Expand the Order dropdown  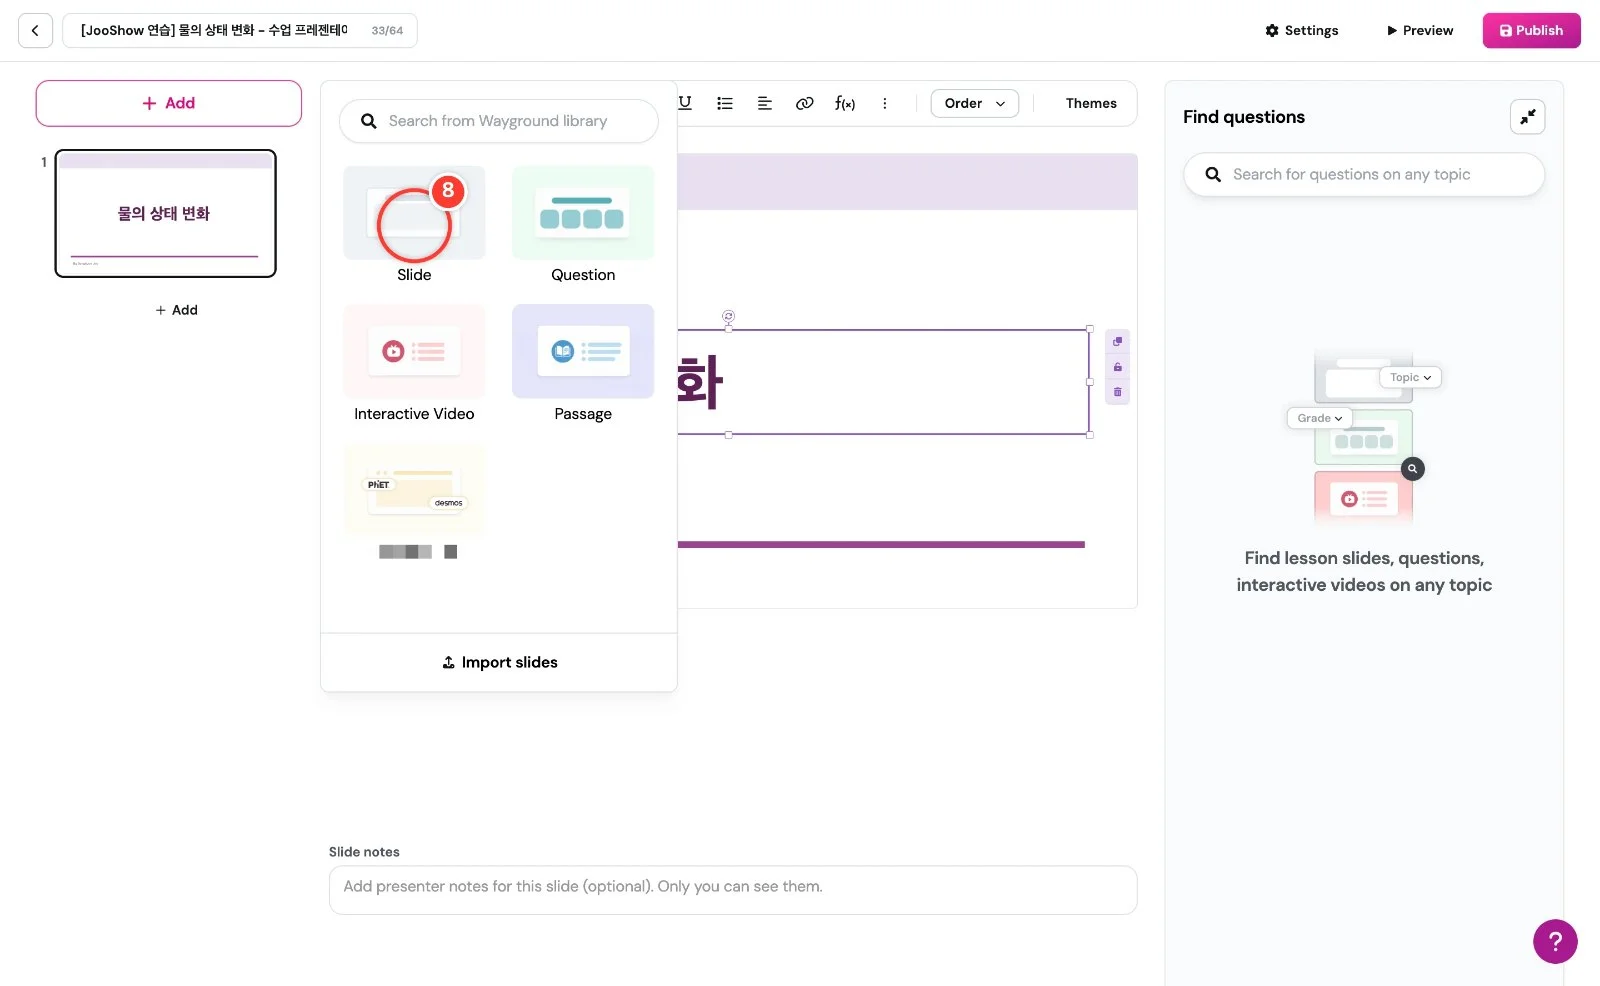pyautogui.click(x=974, y=103)
